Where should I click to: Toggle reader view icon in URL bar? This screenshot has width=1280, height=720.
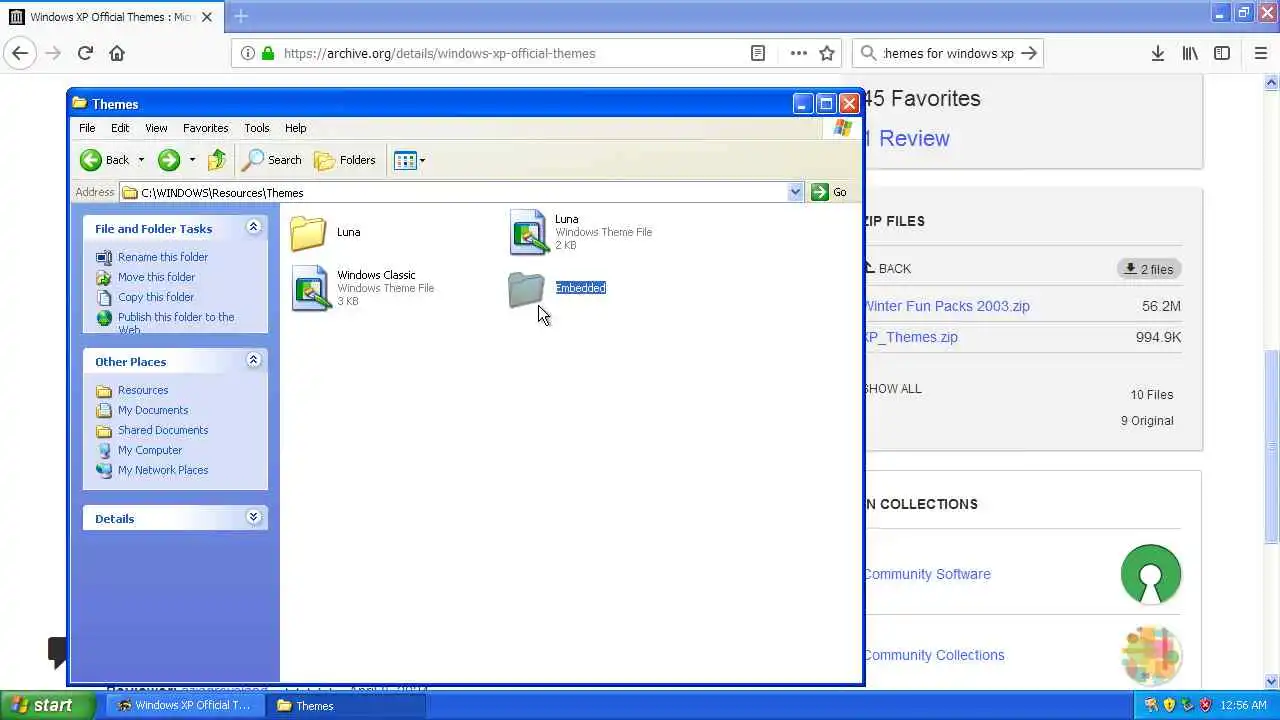758,53
